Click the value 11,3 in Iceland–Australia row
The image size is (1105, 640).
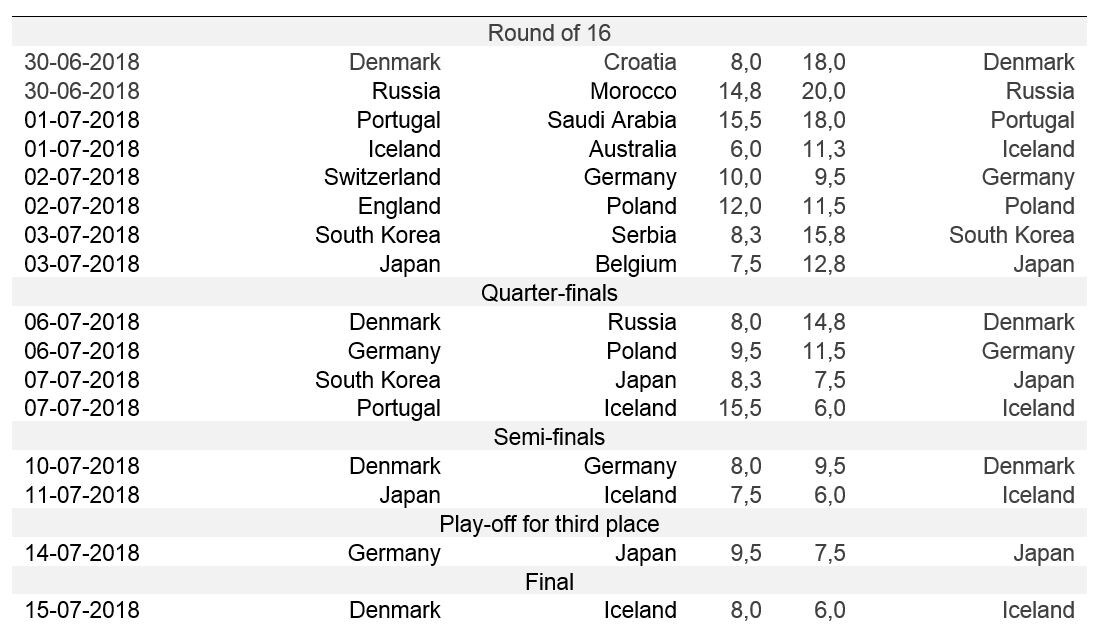point(823,149)
